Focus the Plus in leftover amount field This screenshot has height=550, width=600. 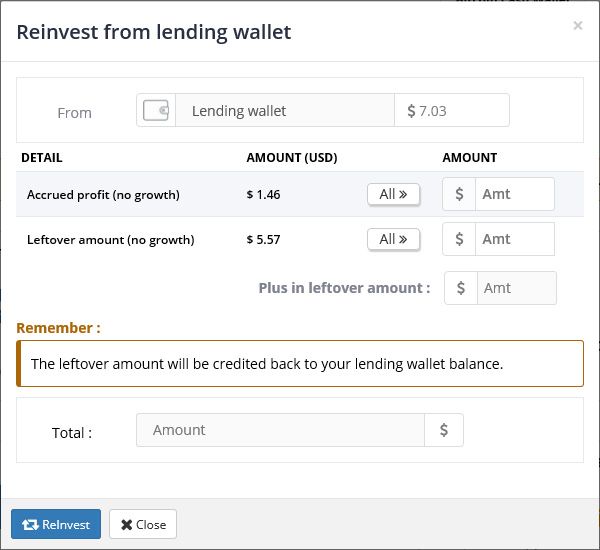click(516, 288)
